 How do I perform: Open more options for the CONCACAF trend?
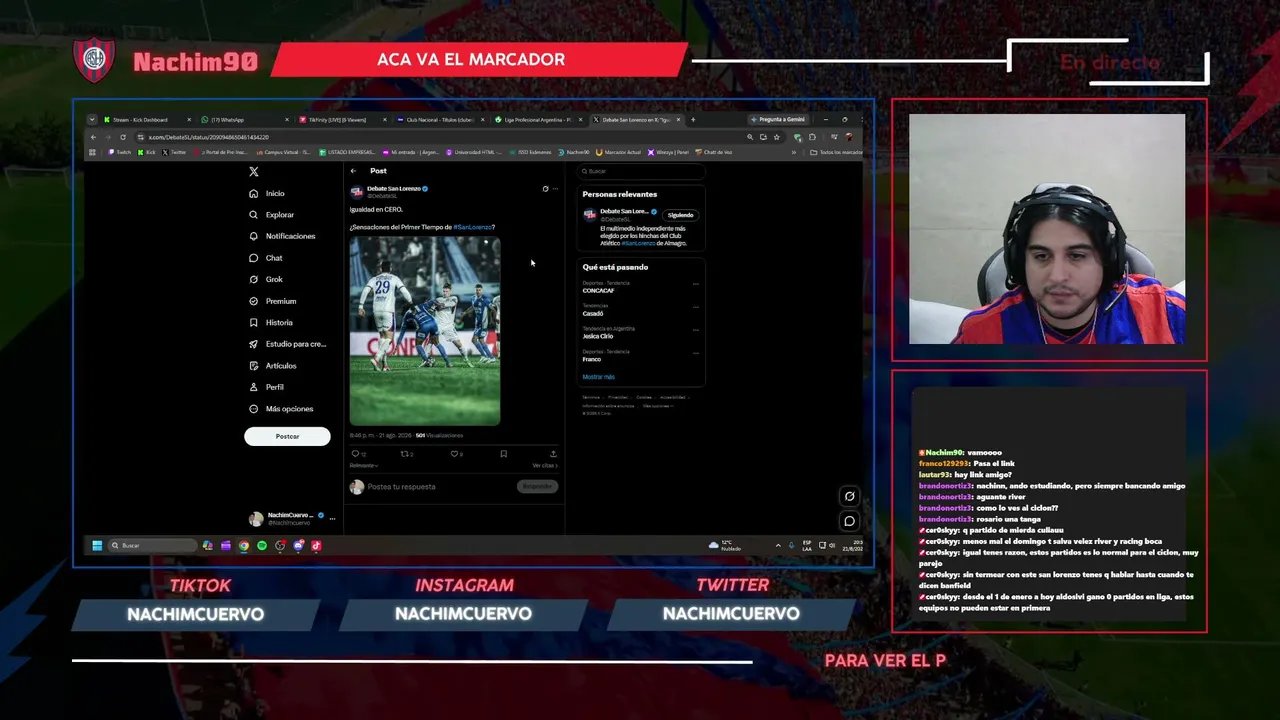click(696, 284)
